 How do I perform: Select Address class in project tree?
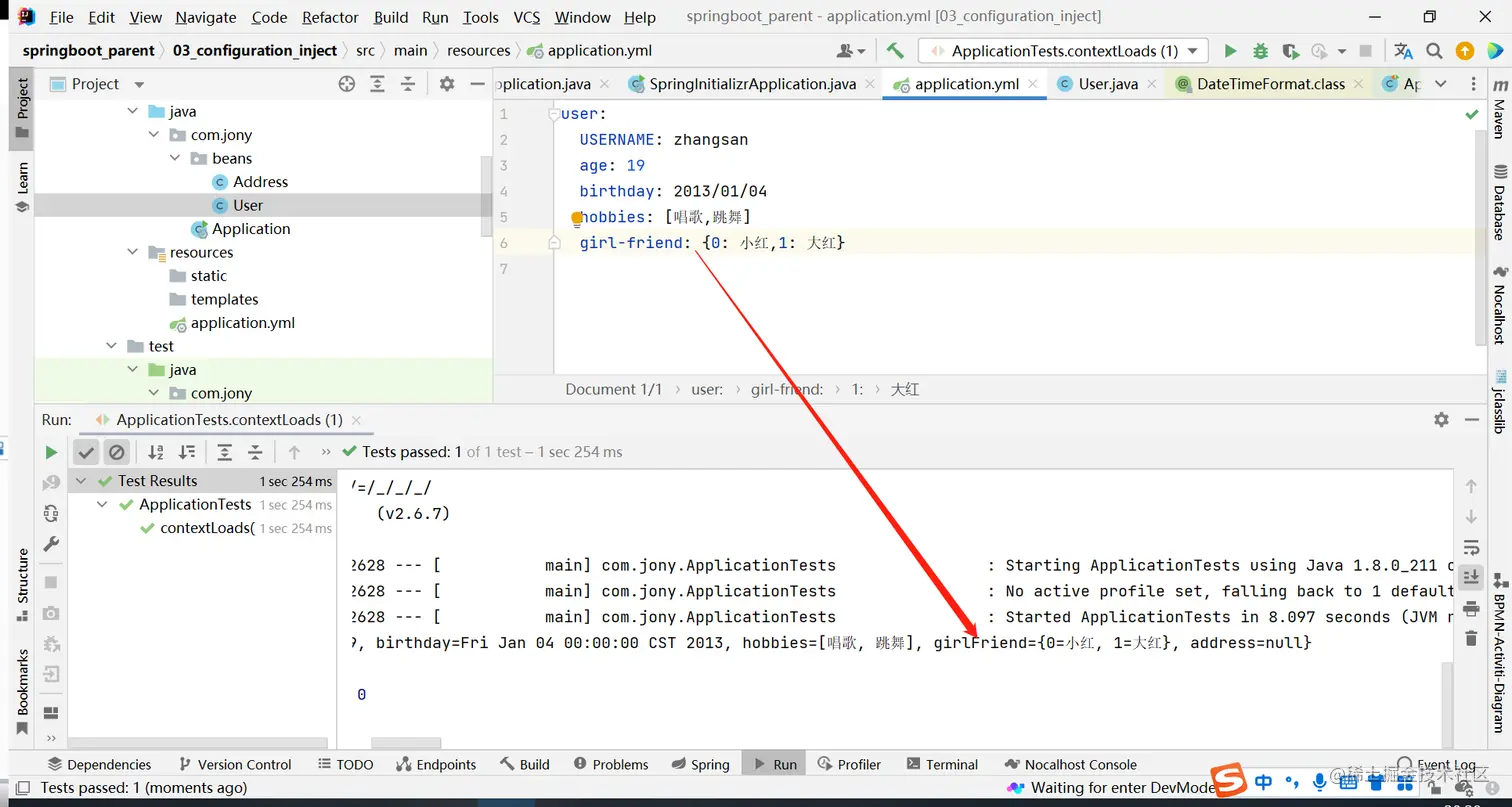[260, 182]
